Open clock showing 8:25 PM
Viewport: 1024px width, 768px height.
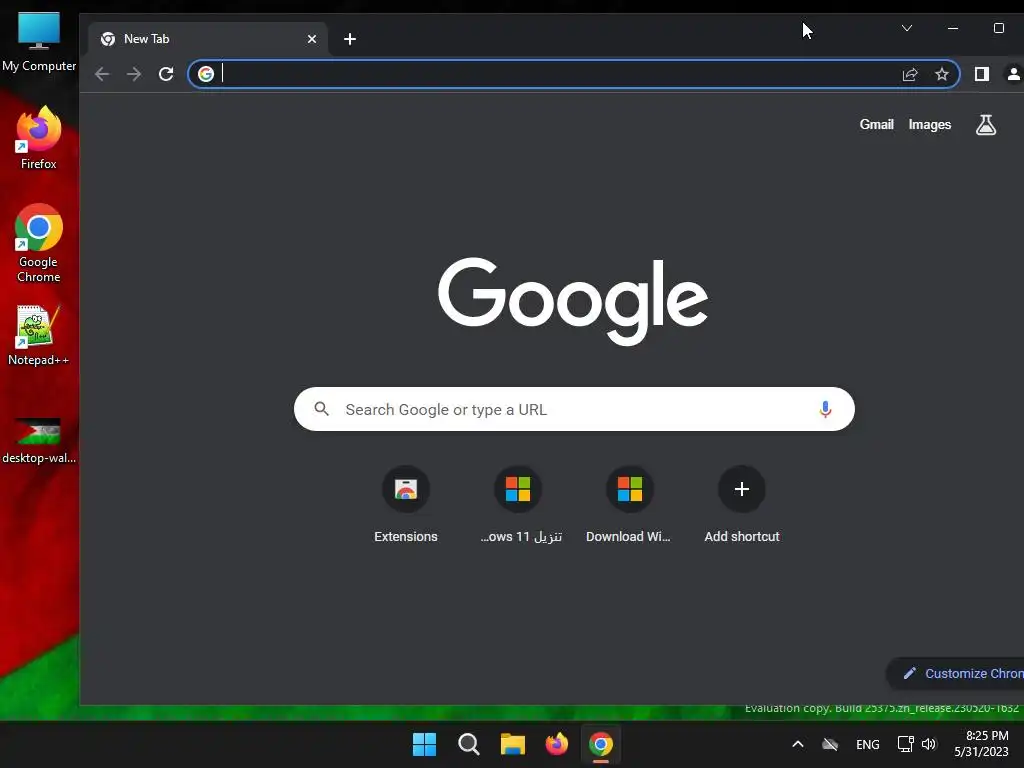(982, 744)
